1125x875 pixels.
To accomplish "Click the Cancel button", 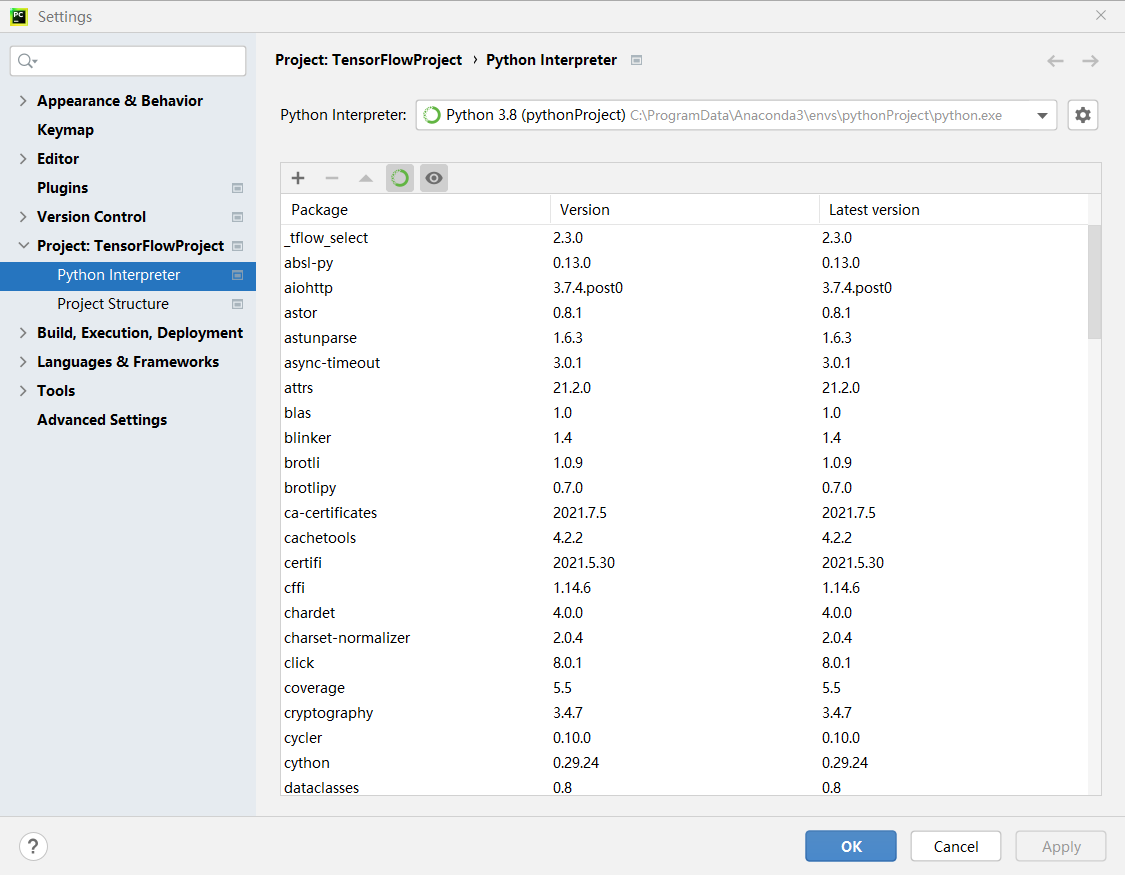I will 955,846.
